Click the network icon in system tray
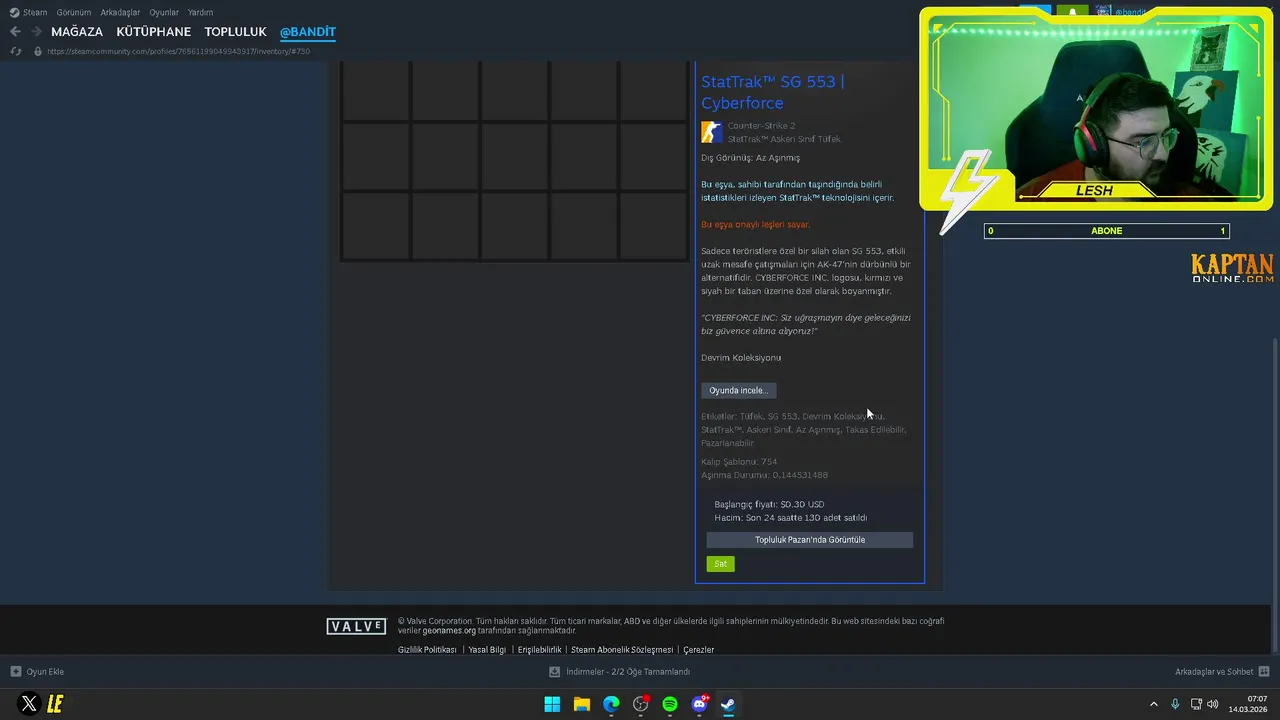1280x720 pixels. [x=1195, y=704]
